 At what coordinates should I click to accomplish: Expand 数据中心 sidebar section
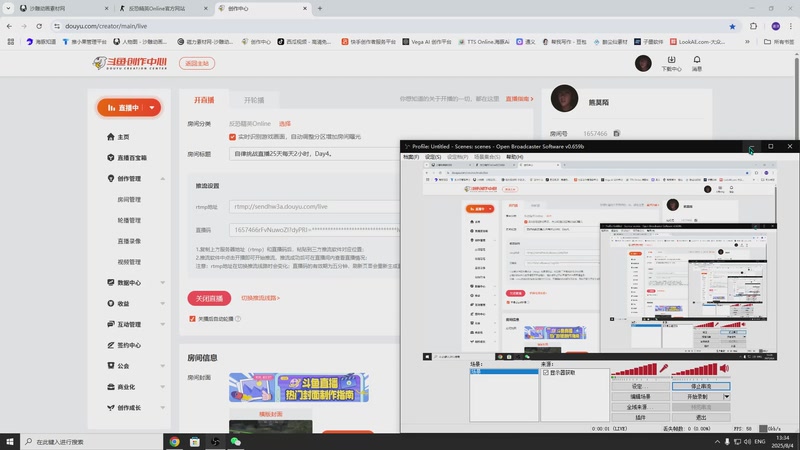pos(163,283)
